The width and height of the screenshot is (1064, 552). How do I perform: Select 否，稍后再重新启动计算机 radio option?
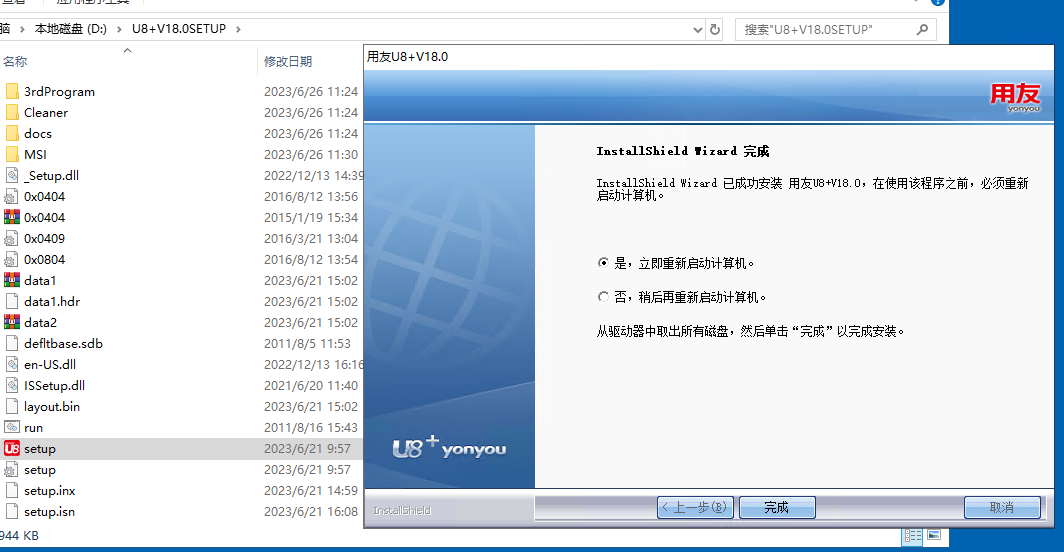[603, 297]
